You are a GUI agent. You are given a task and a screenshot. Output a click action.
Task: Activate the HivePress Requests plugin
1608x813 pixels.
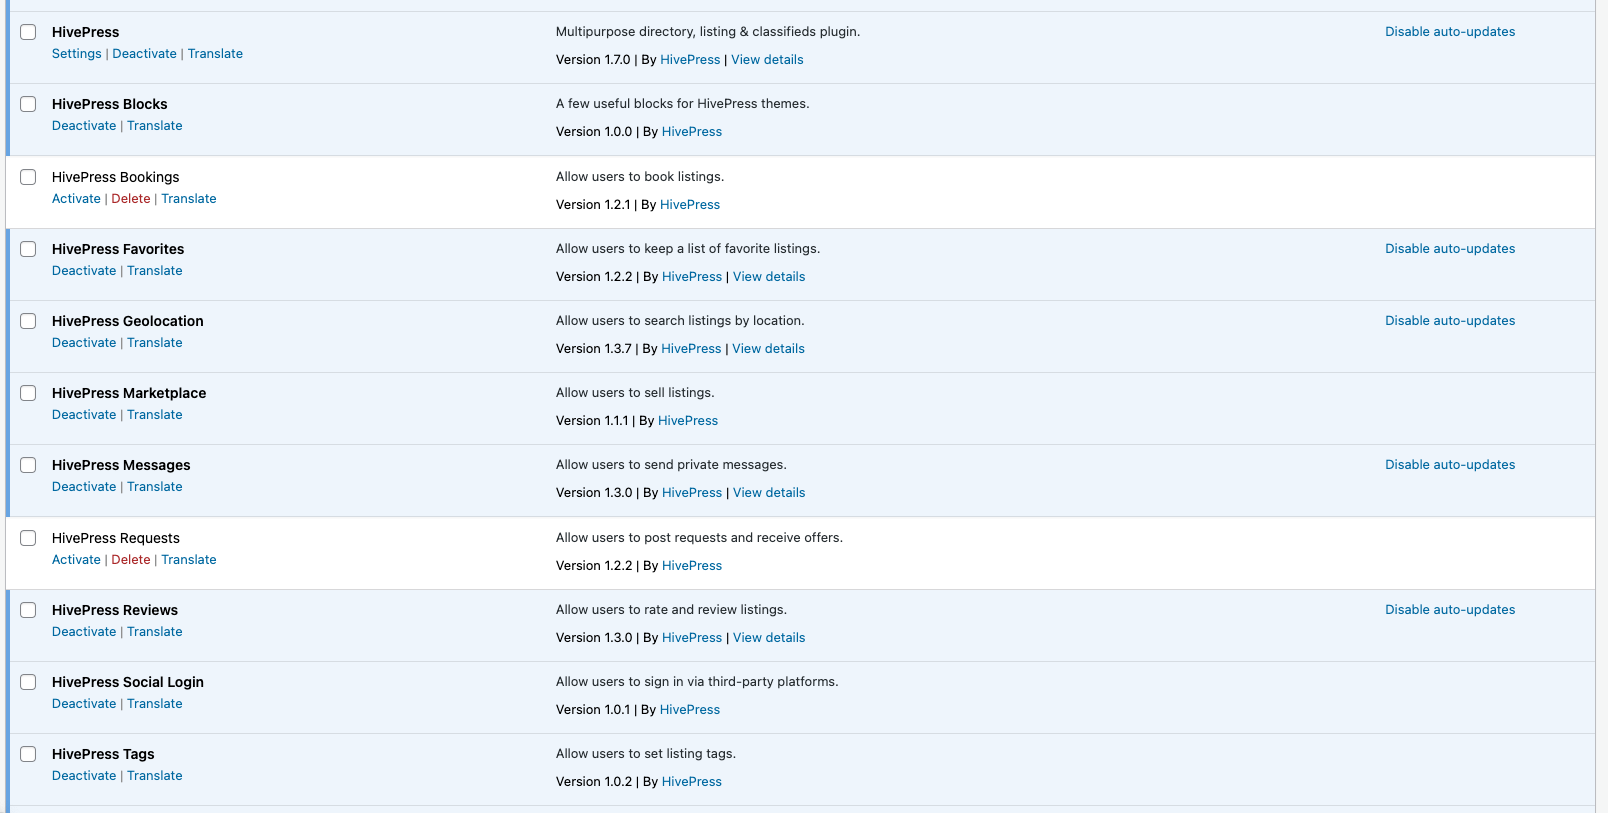tap(76, 560)
